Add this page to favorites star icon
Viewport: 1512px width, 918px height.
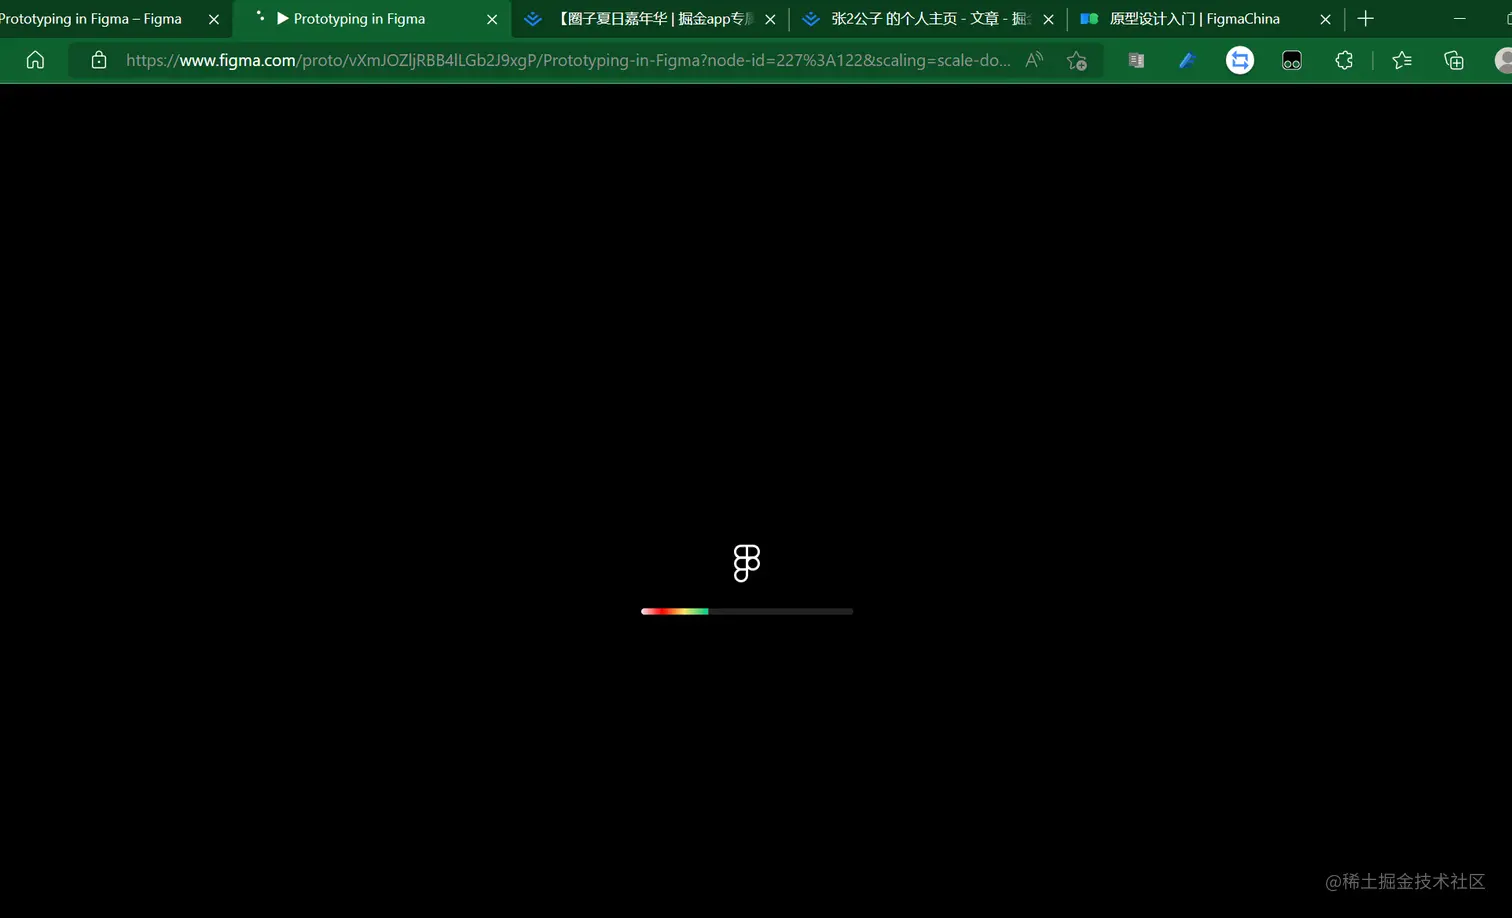point(1077,61)
